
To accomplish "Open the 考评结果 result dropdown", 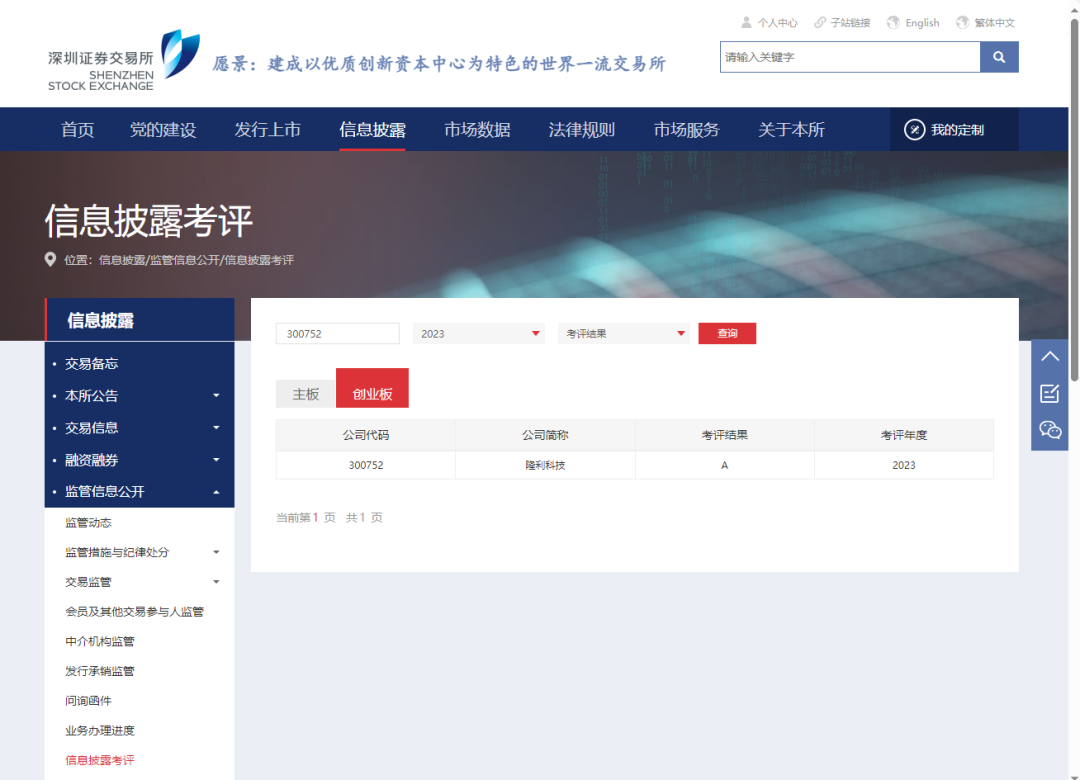I will pos(623,333).
